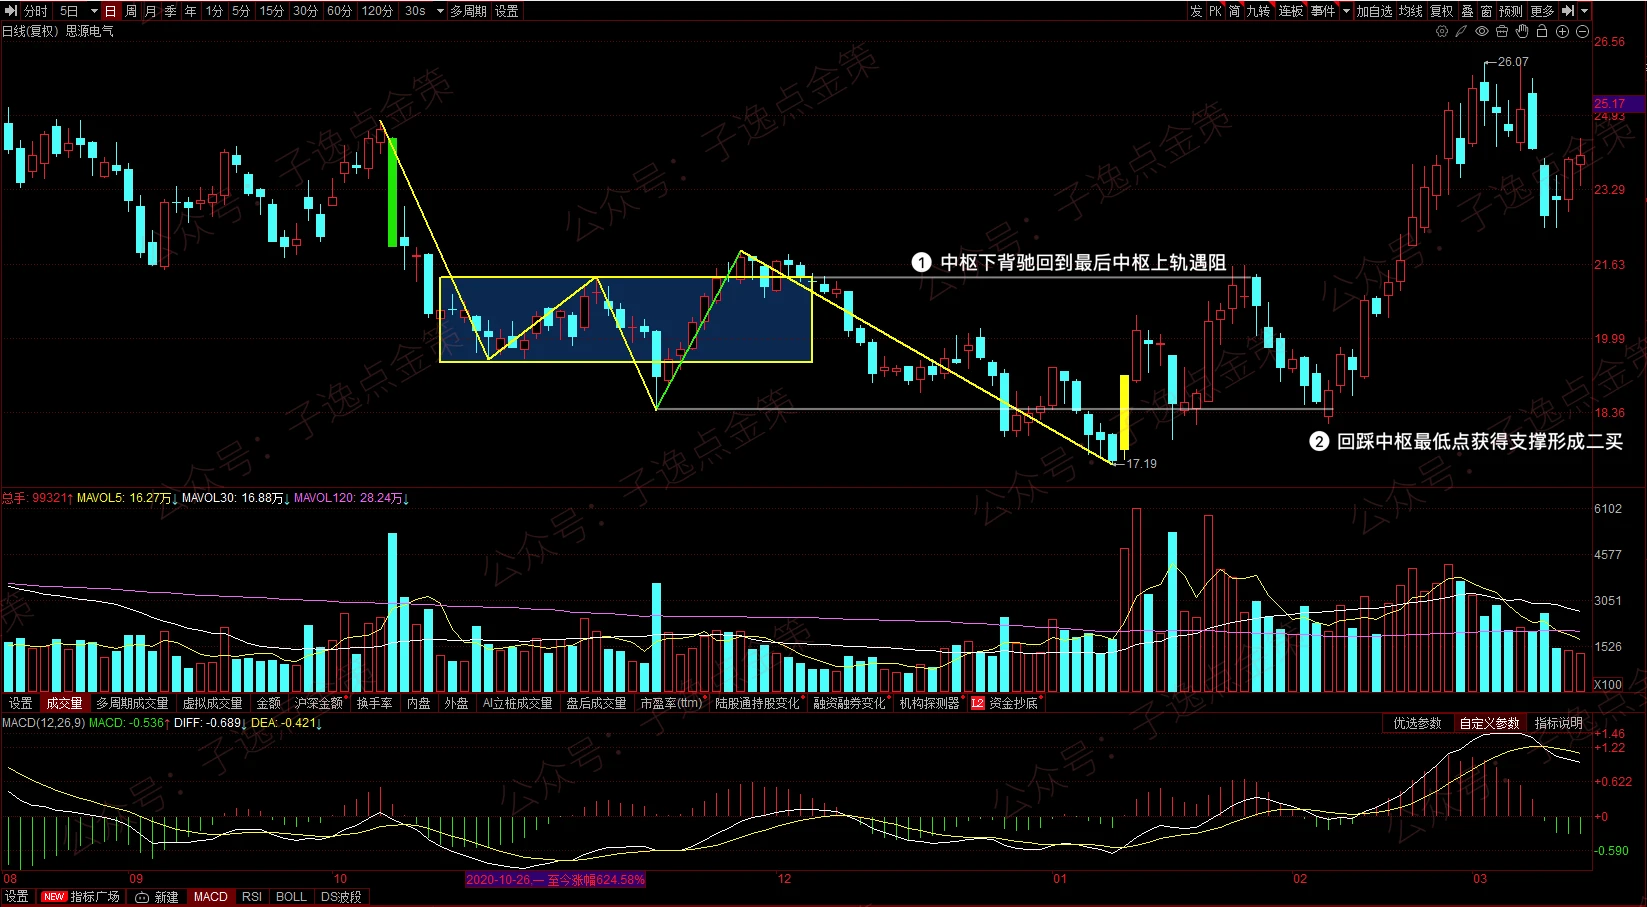The width and height of the screenshot is (1647, 907).
Task: Click the 加自选 button
Action: coord(1374,11)
